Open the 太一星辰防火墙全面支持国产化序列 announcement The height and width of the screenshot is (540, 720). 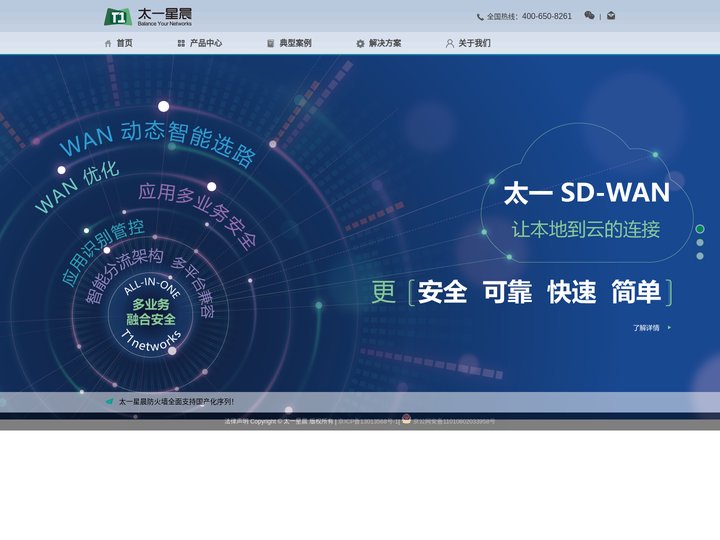click(x=176, y=402)
